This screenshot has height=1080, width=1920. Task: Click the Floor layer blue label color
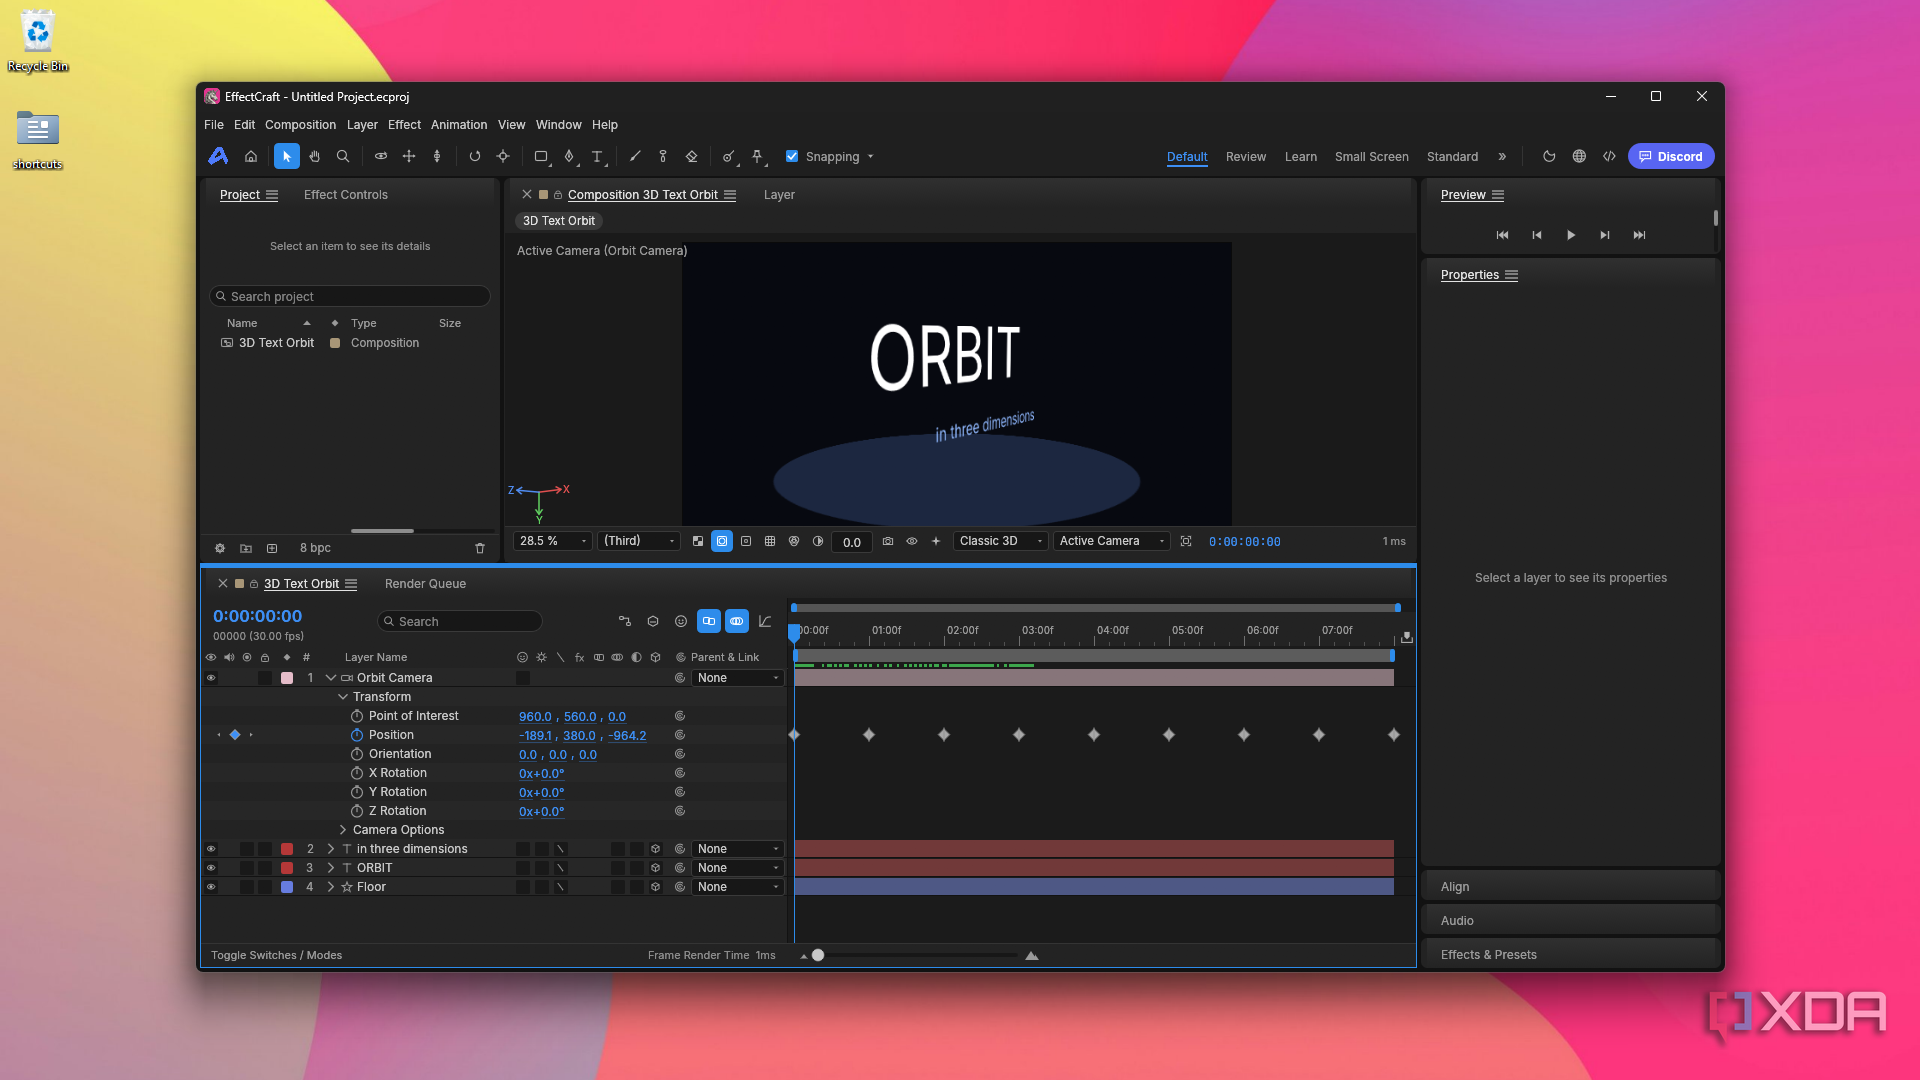[x=287, y=887]
